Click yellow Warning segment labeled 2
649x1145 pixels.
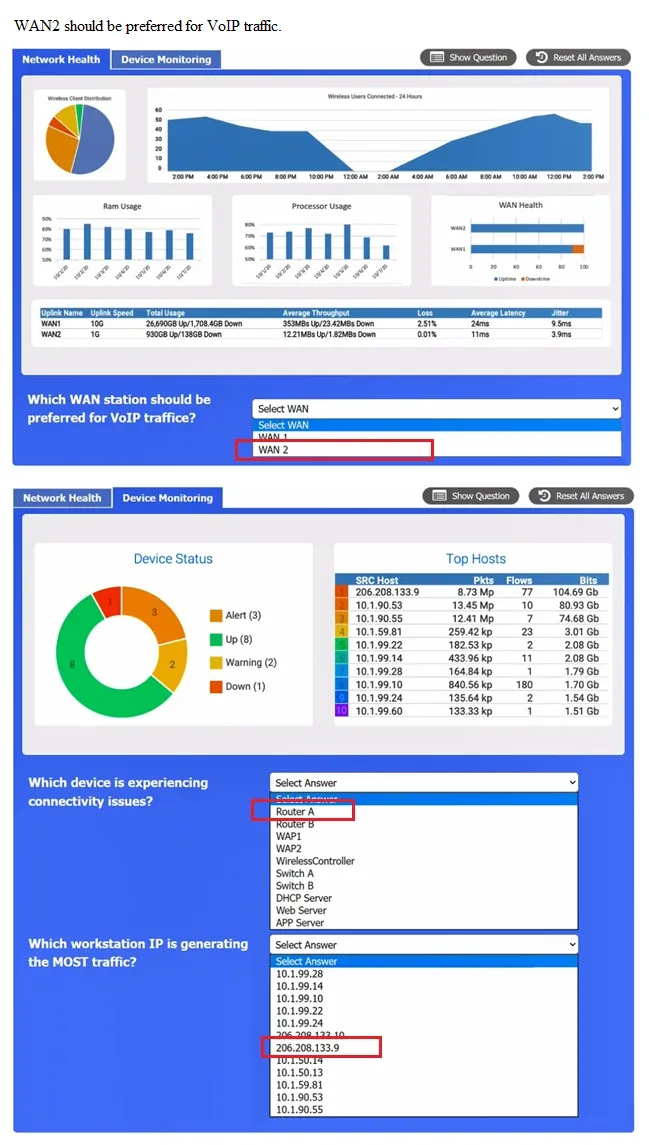pyautogui.click(x=172, y=665)
